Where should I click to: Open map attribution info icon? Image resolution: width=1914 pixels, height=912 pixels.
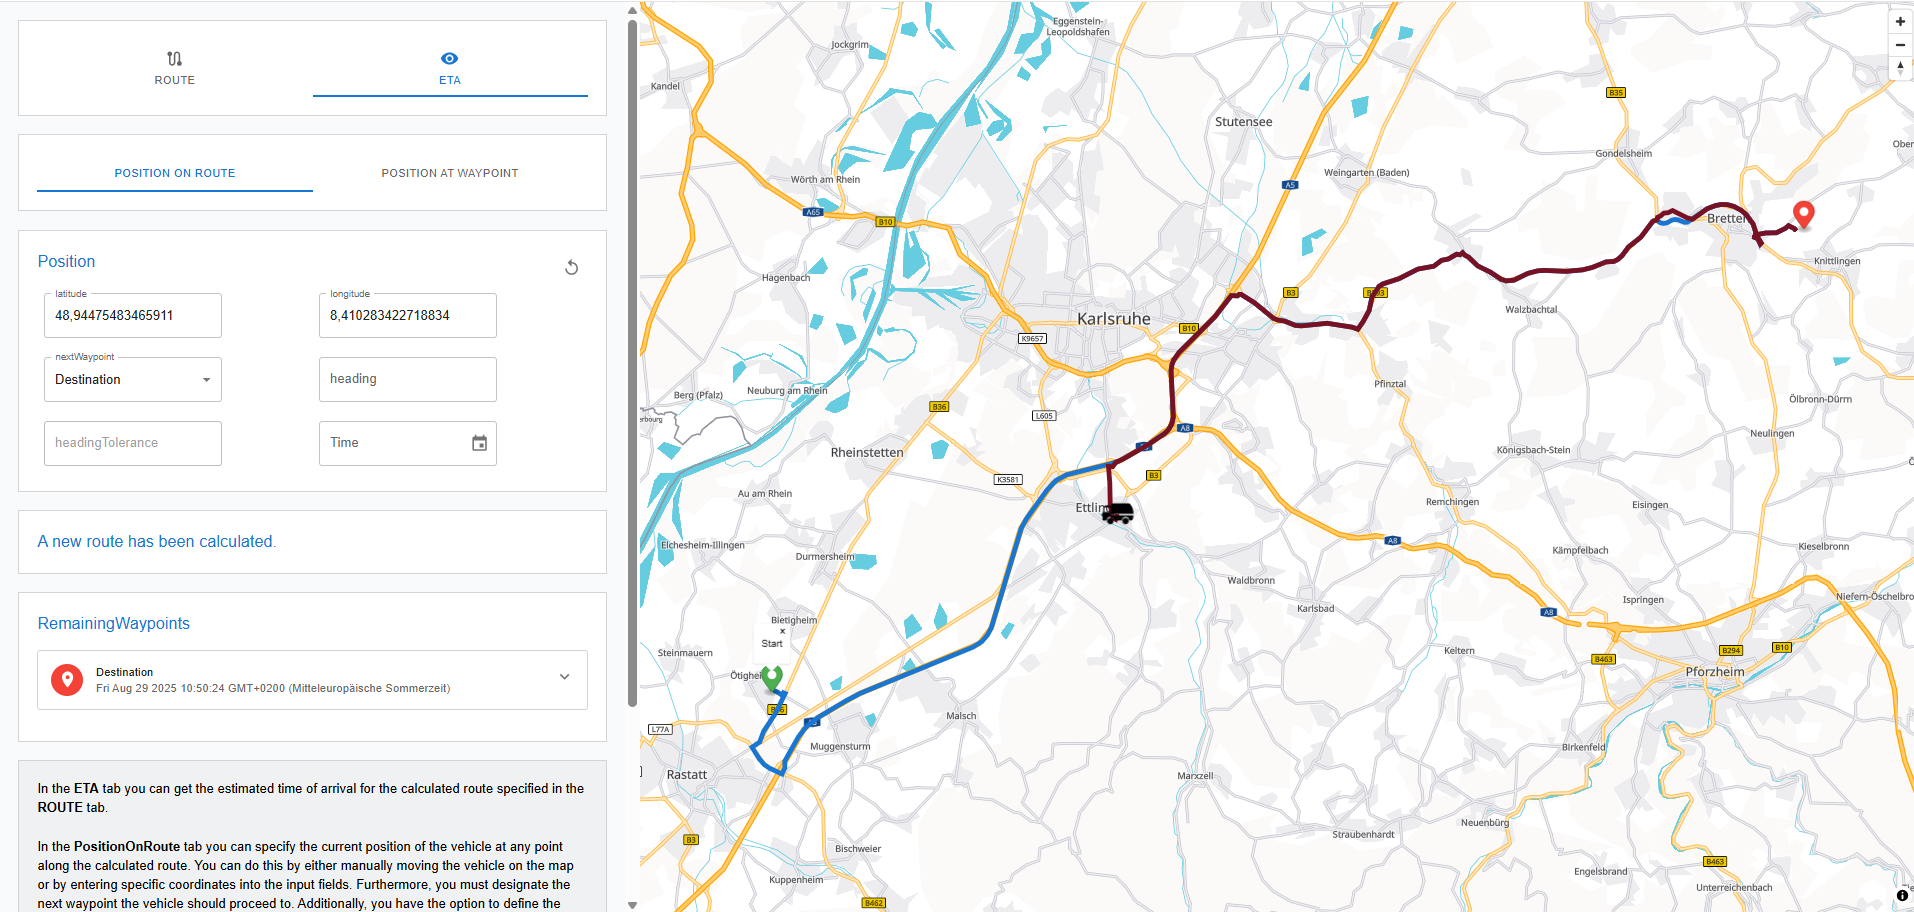coord(1902,895)
